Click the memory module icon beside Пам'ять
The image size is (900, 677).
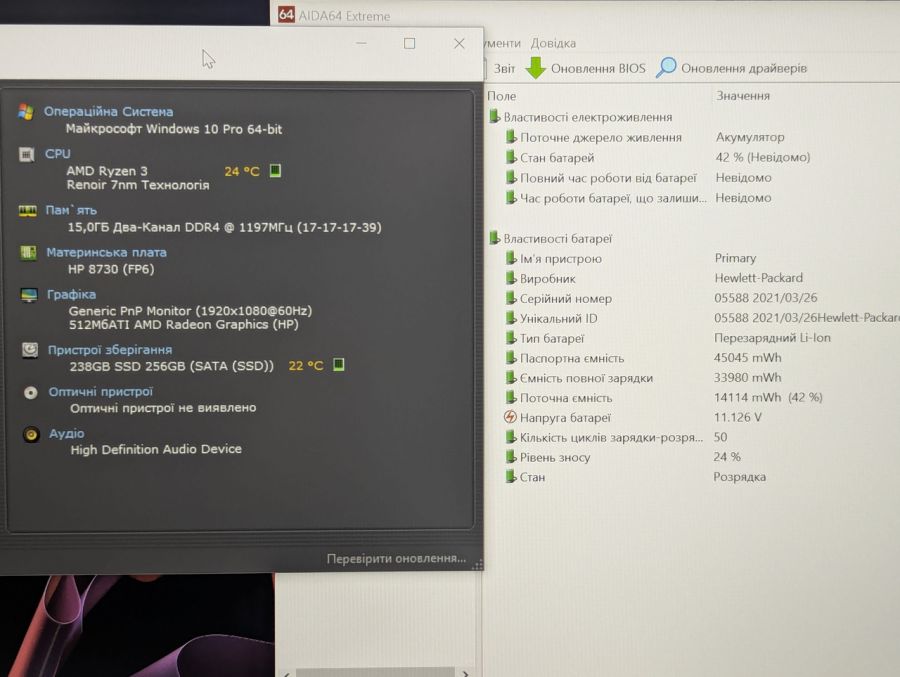[x=27, y=211]
